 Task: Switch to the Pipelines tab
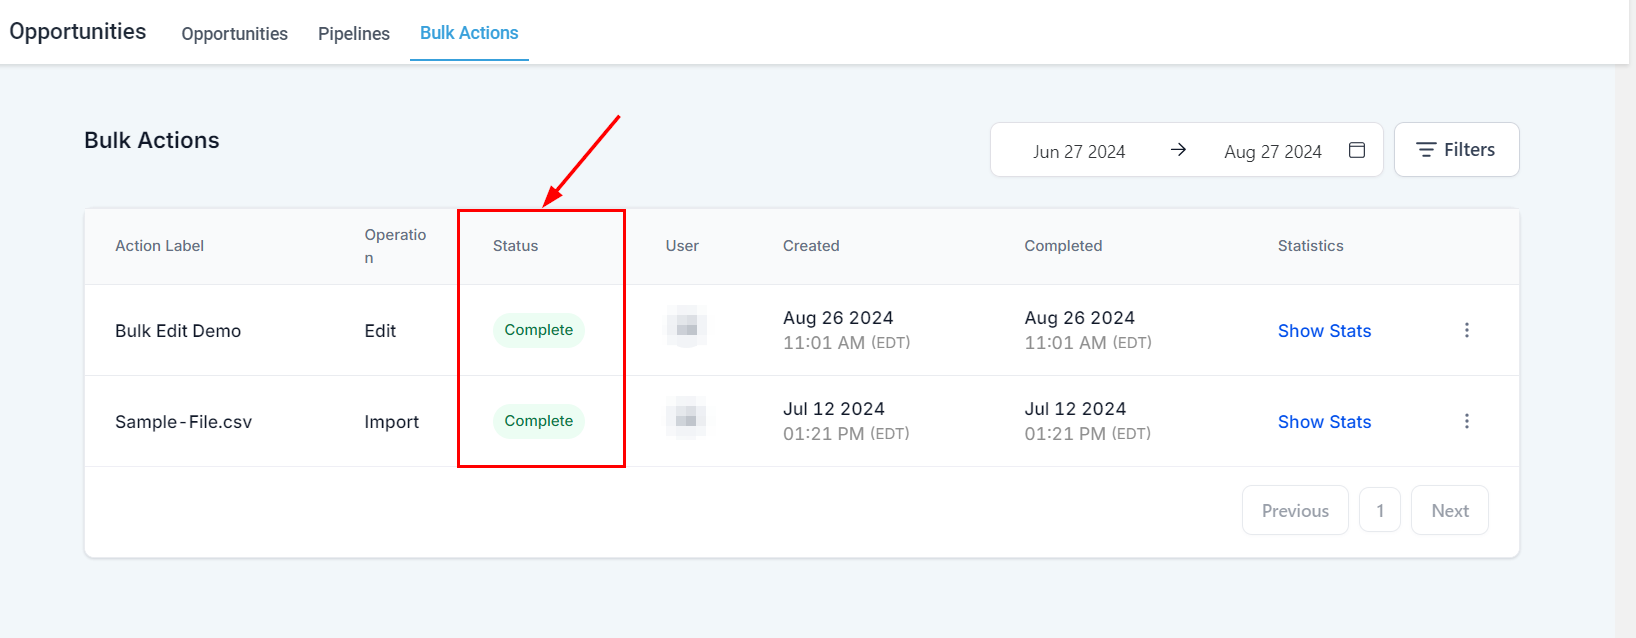354,34
